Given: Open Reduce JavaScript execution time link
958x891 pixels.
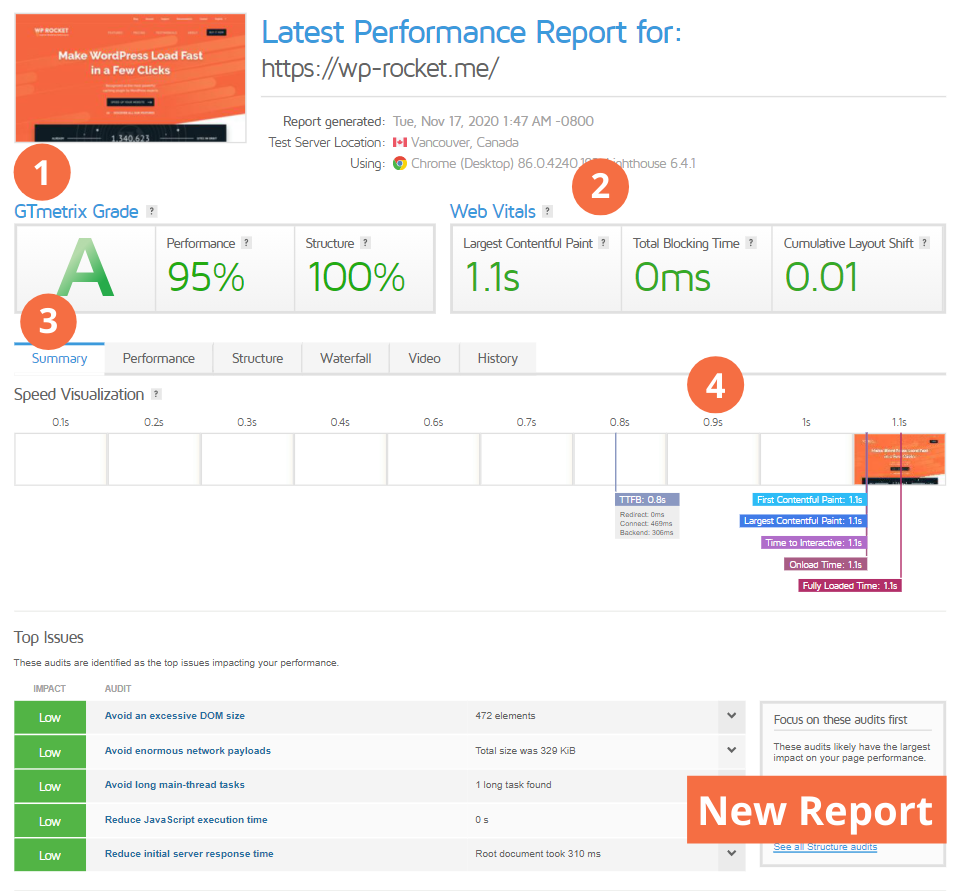Looking at the screenshot, I should [x=186, y=820].
